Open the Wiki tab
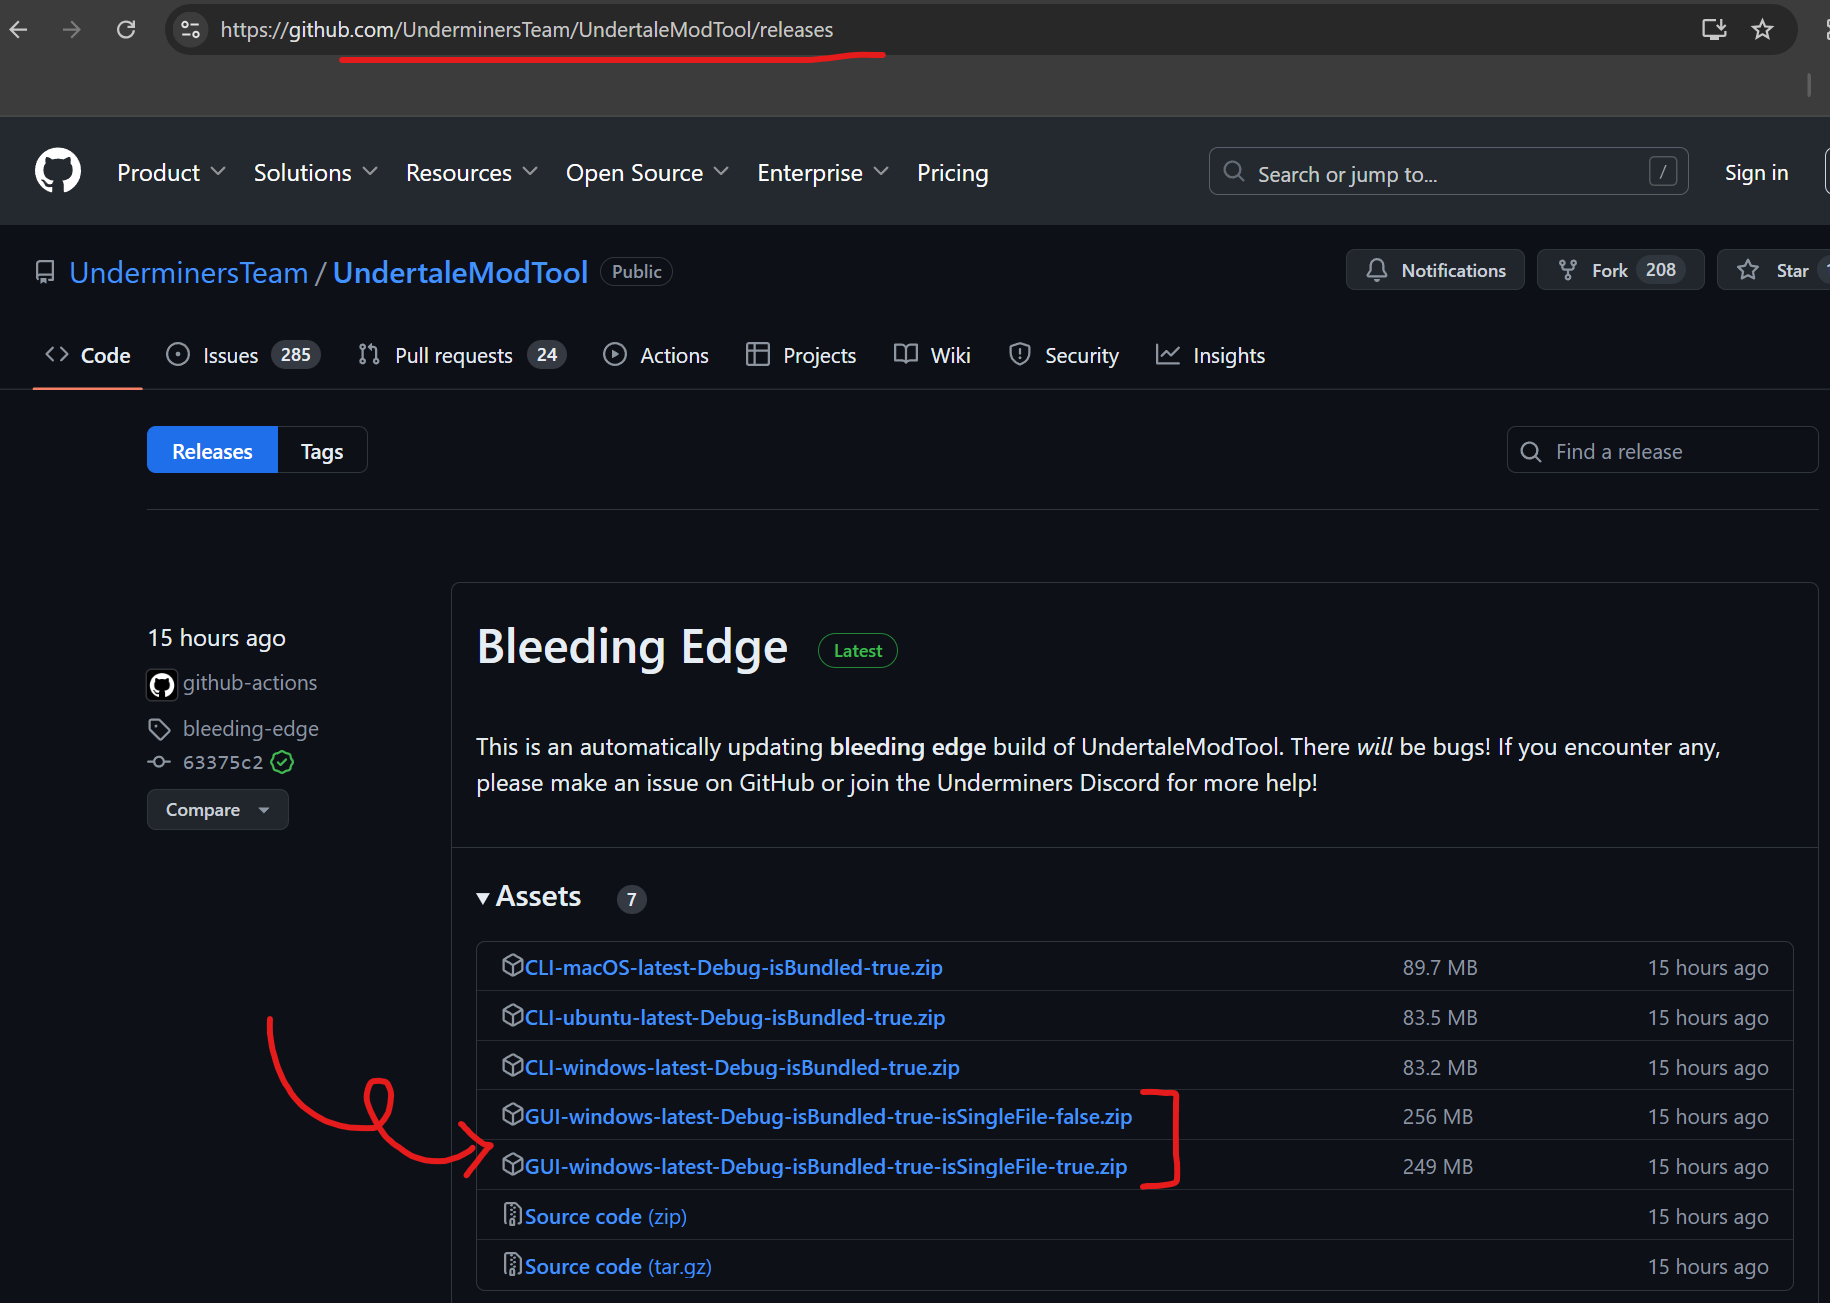The width and height of the screenshot is (1830, 1303). 932,356
